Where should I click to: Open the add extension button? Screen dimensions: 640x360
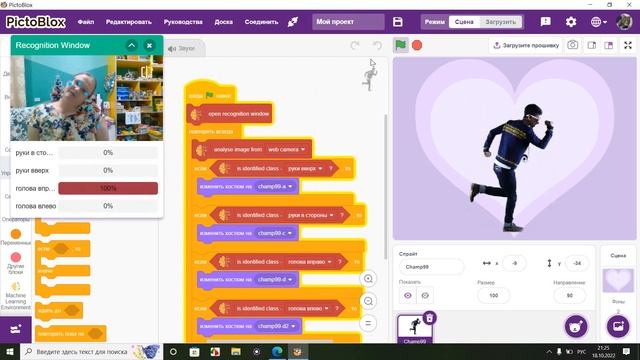(x=16, y=329)
